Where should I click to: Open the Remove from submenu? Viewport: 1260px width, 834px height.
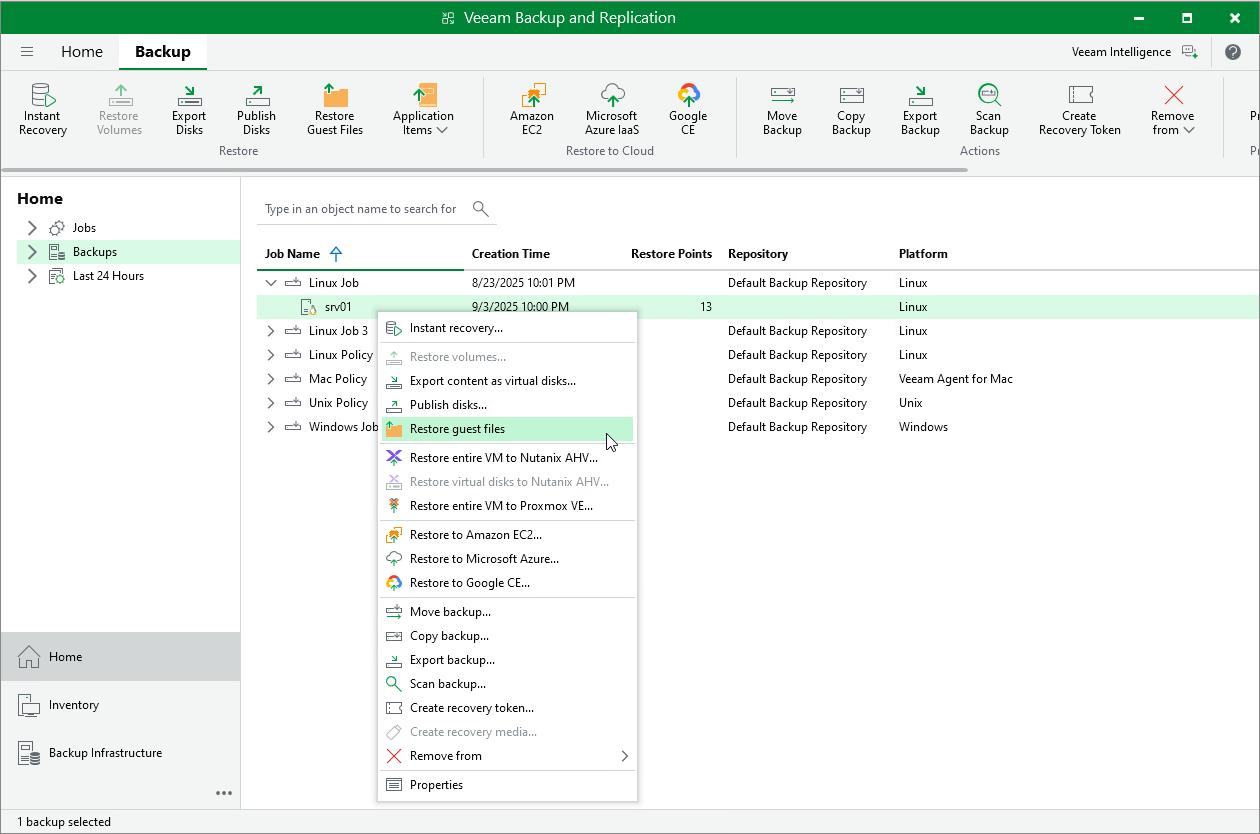click(x=507, y=756)
